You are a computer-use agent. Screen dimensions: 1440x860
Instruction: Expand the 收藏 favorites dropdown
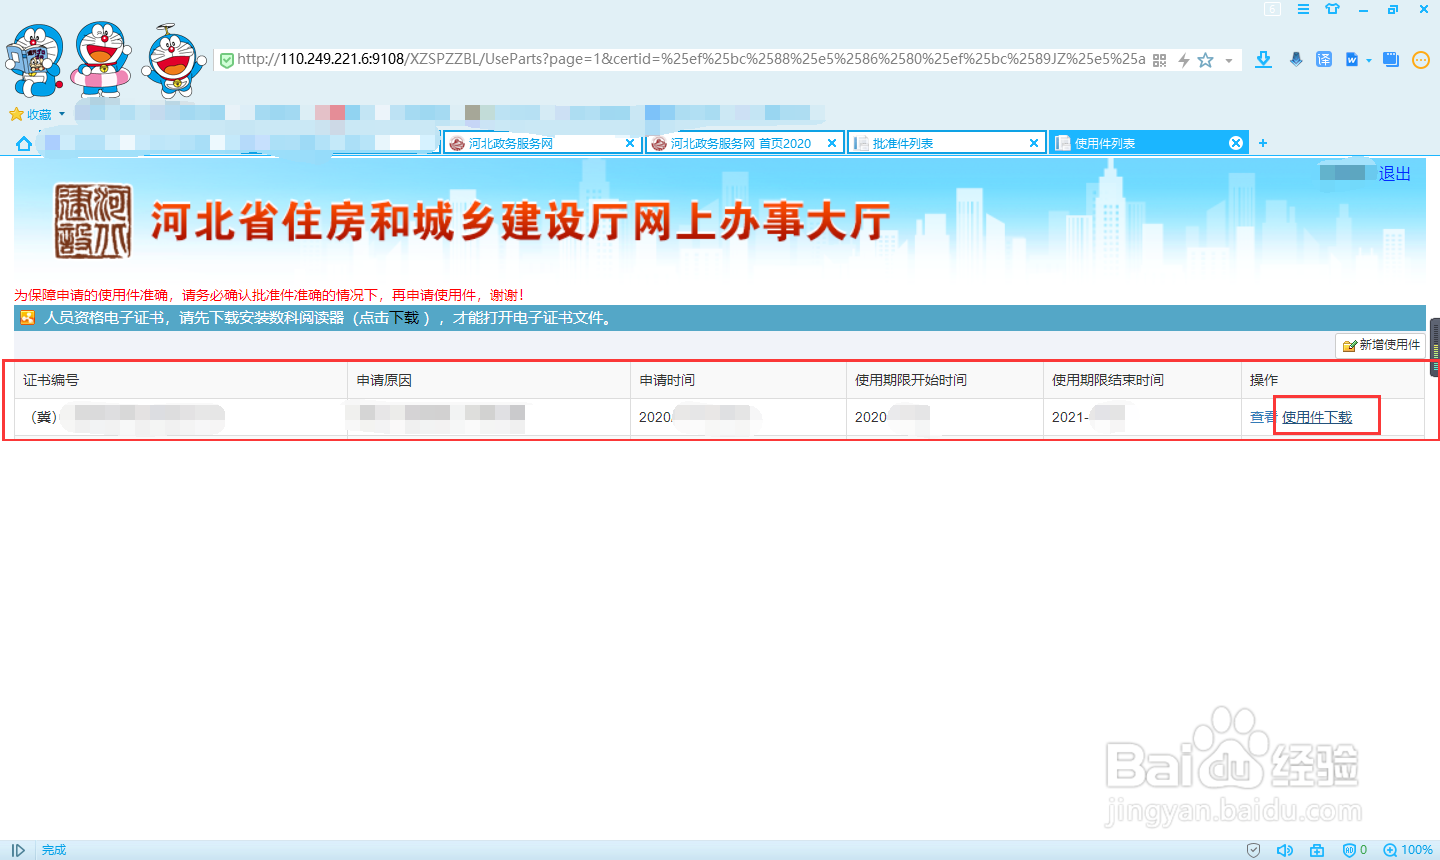coord(36,113)
